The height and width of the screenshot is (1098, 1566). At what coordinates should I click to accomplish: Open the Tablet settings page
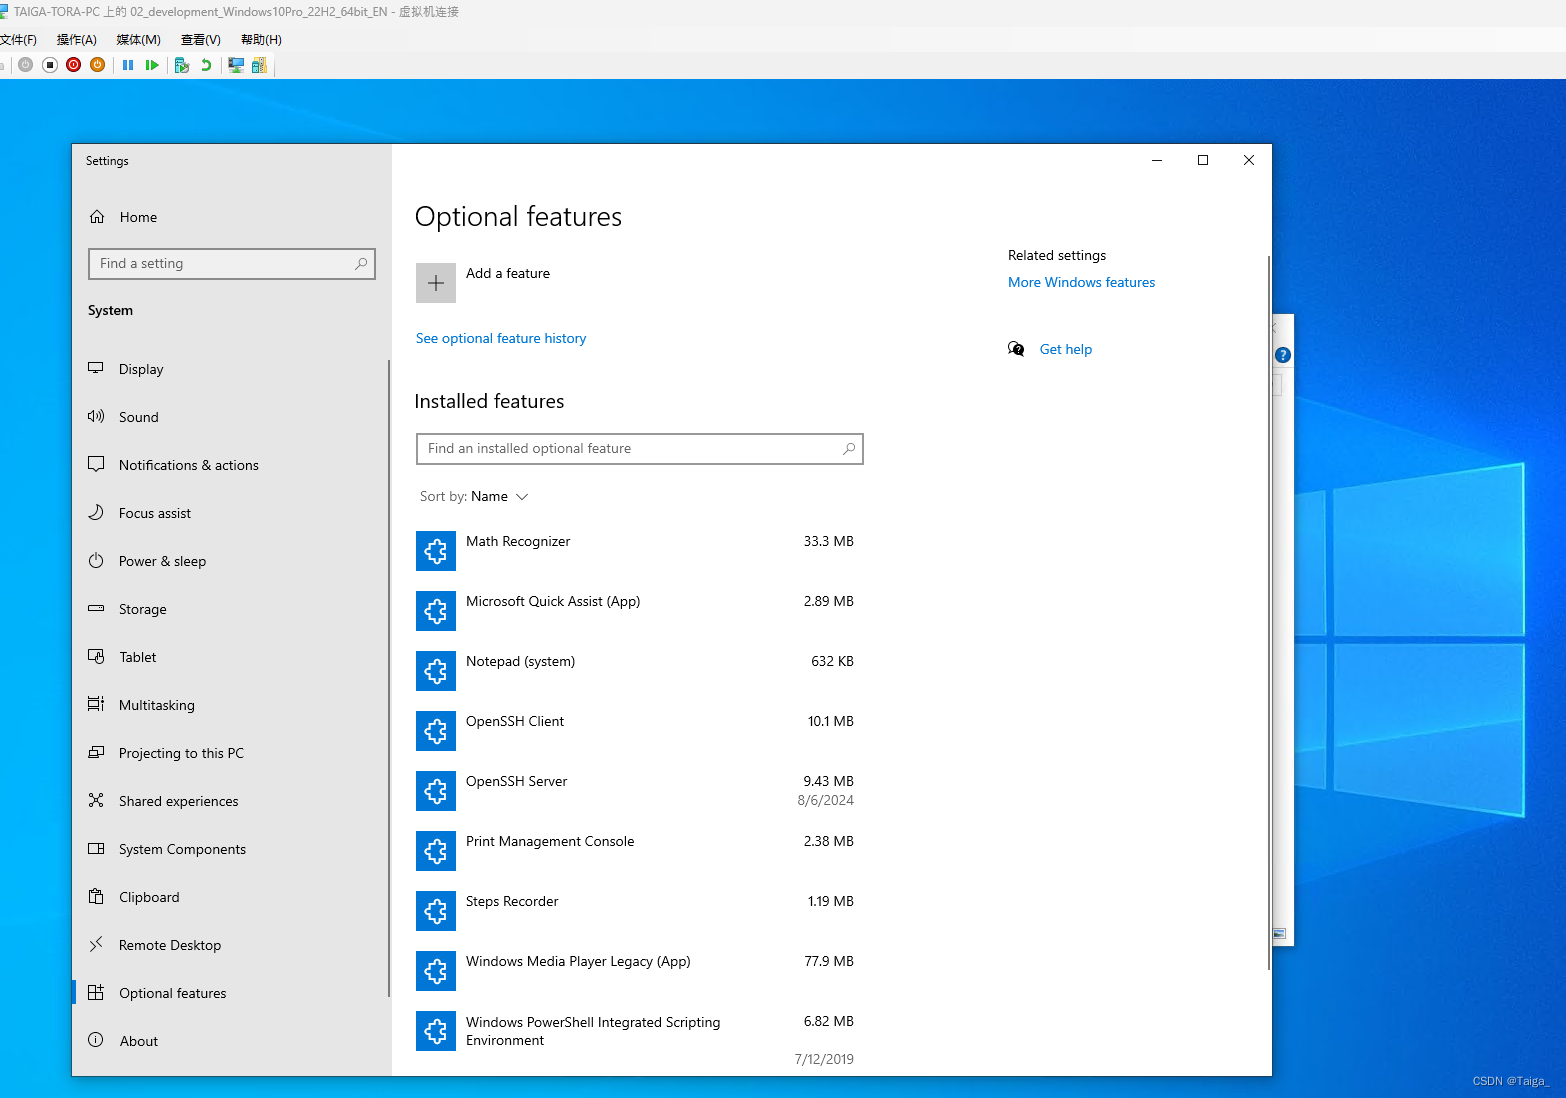[x=231, y=657]
